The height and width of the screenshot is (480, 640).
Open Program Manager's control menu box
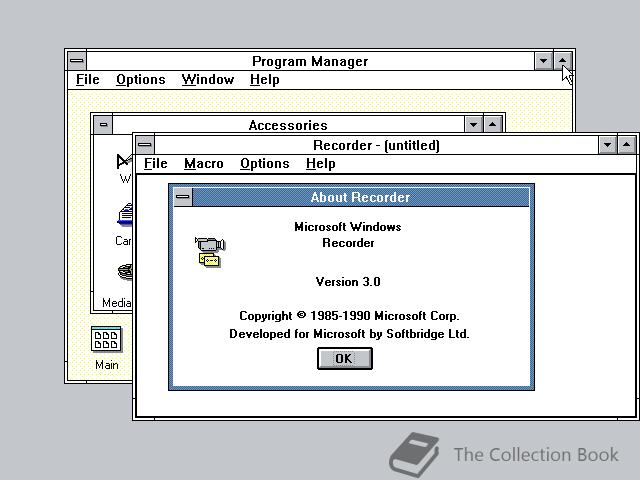(77, 61)
